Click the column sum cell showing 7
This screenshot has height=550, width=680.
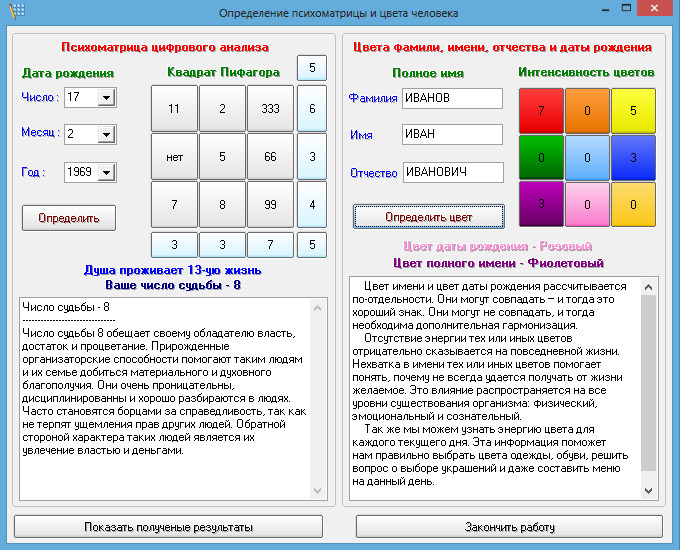tap(270, 245)
